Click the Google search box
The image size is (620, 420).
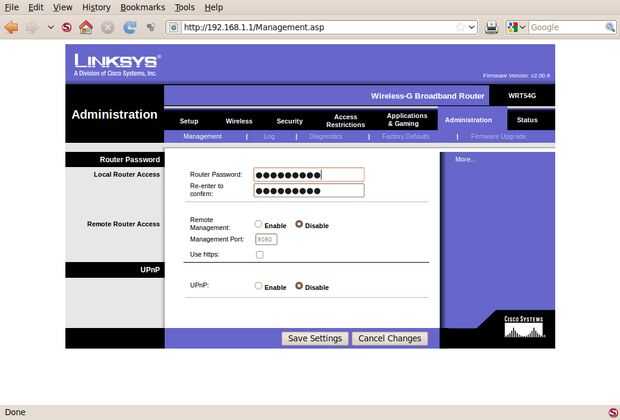[x=567, y=27]
